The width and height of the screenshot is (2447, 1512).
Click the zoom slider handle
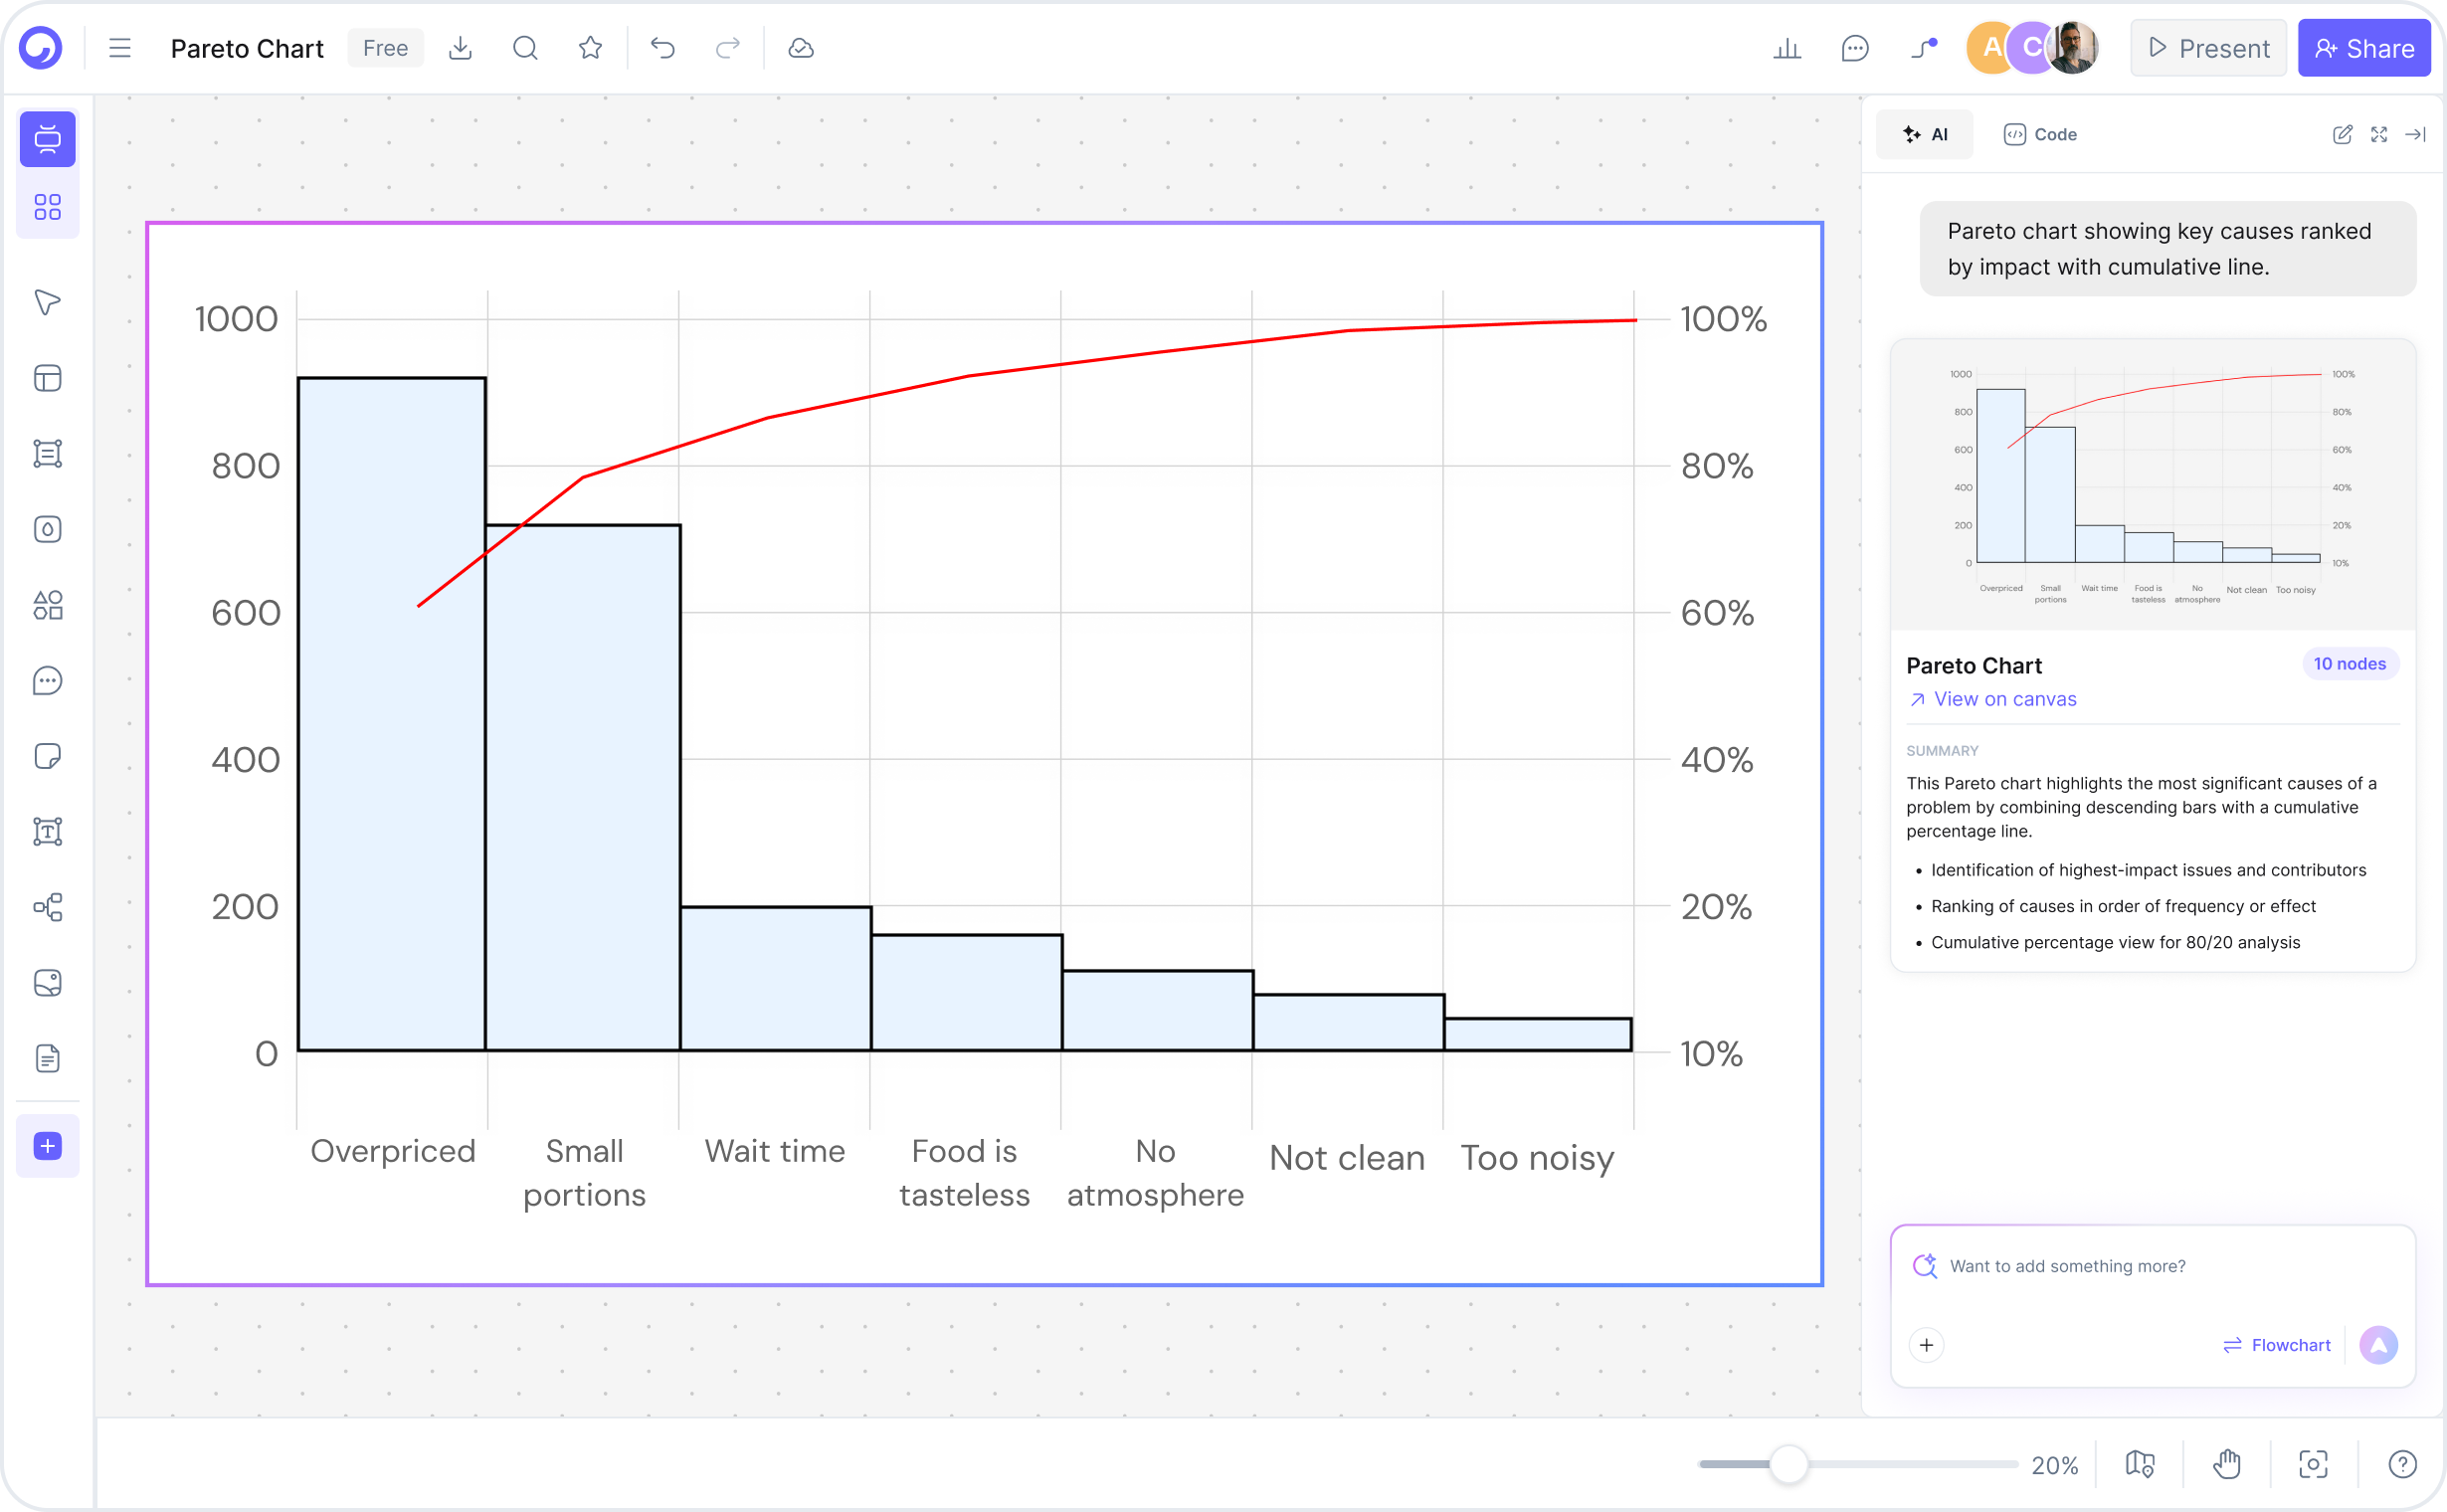pyautogui.click(x=1789, y=1464)
